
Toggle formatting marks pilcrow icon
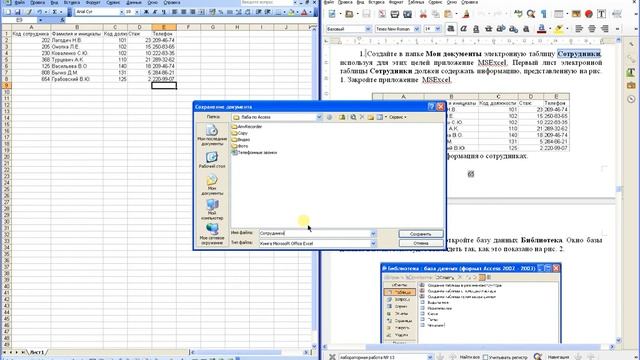[x=543, y=14]
